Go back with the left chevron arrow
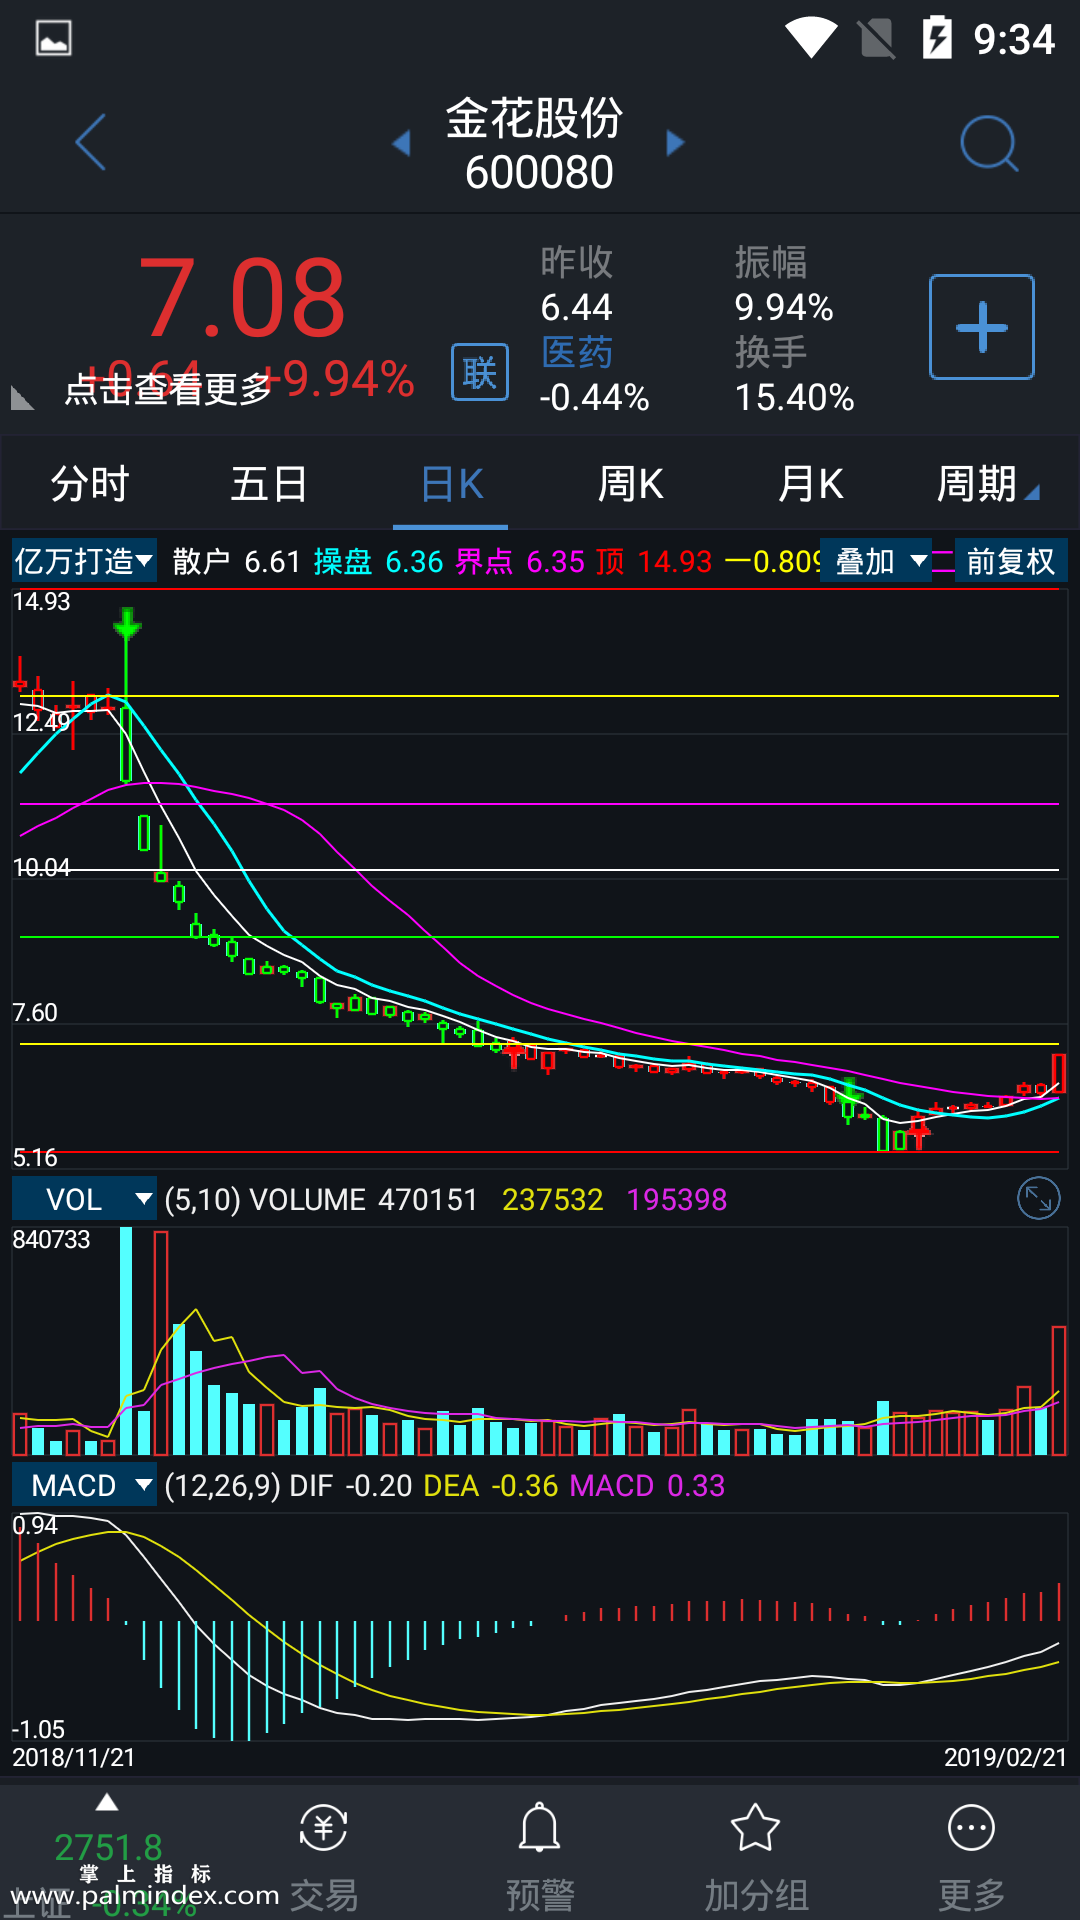 pos(91,142)
